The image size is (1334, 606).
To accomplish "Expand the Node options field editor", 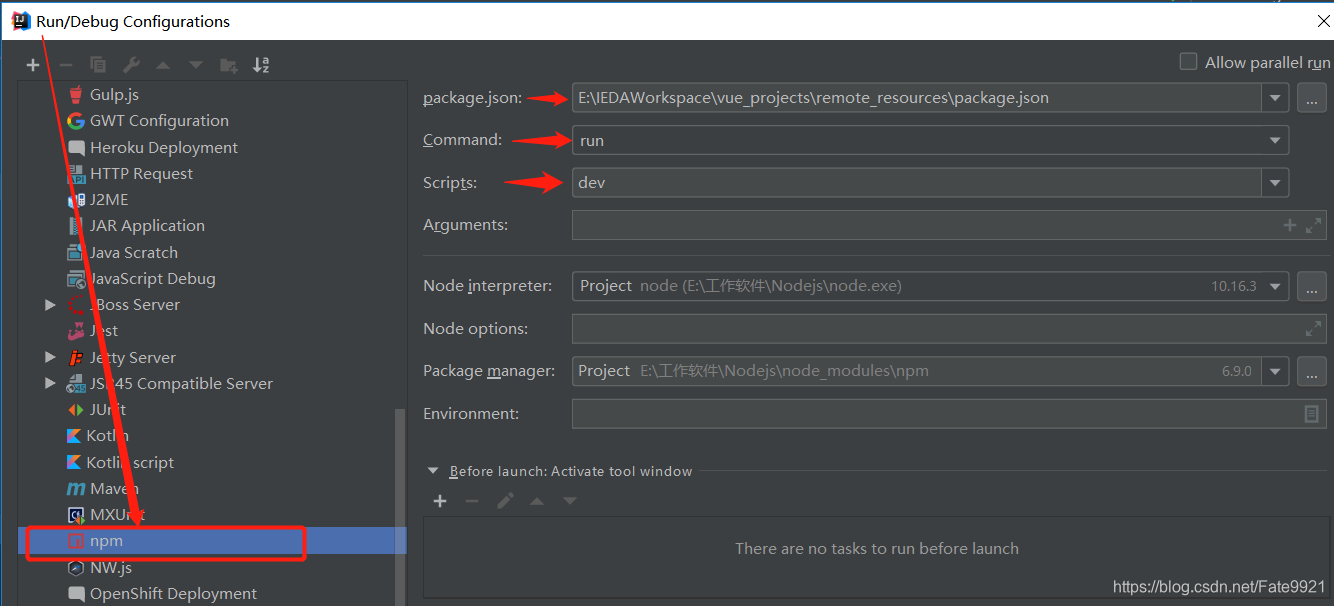I will (1314, 329).
